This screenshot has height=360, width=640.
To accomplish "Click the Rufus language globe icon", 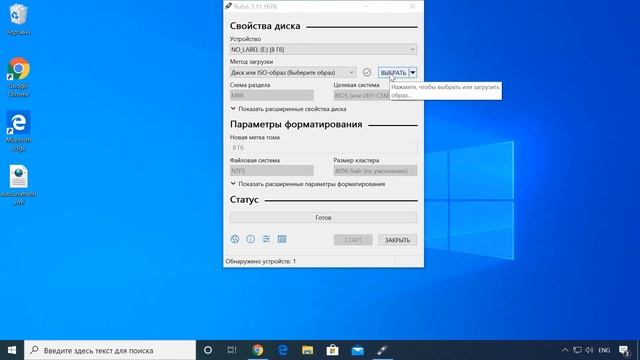I will [x=235, y=239].
